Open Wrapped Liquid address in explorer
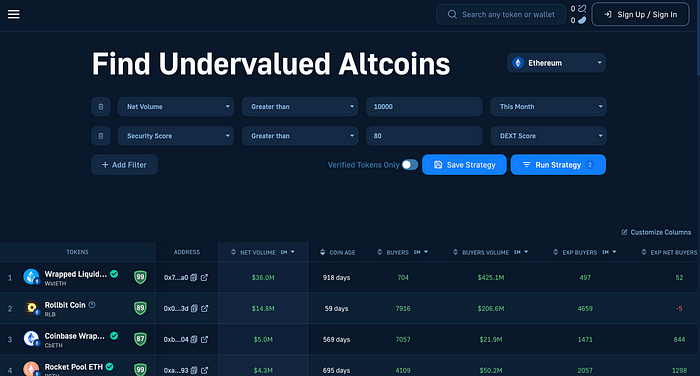Screen dimensions: 700x376 point(204,277)
